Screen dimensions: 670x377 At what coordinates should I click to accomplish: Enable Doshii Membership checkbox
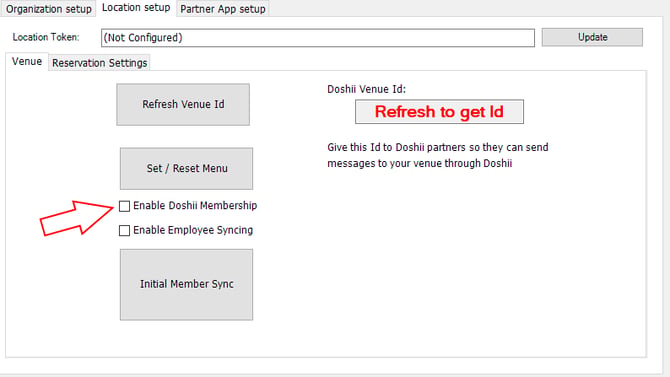[x=124, y=206]
